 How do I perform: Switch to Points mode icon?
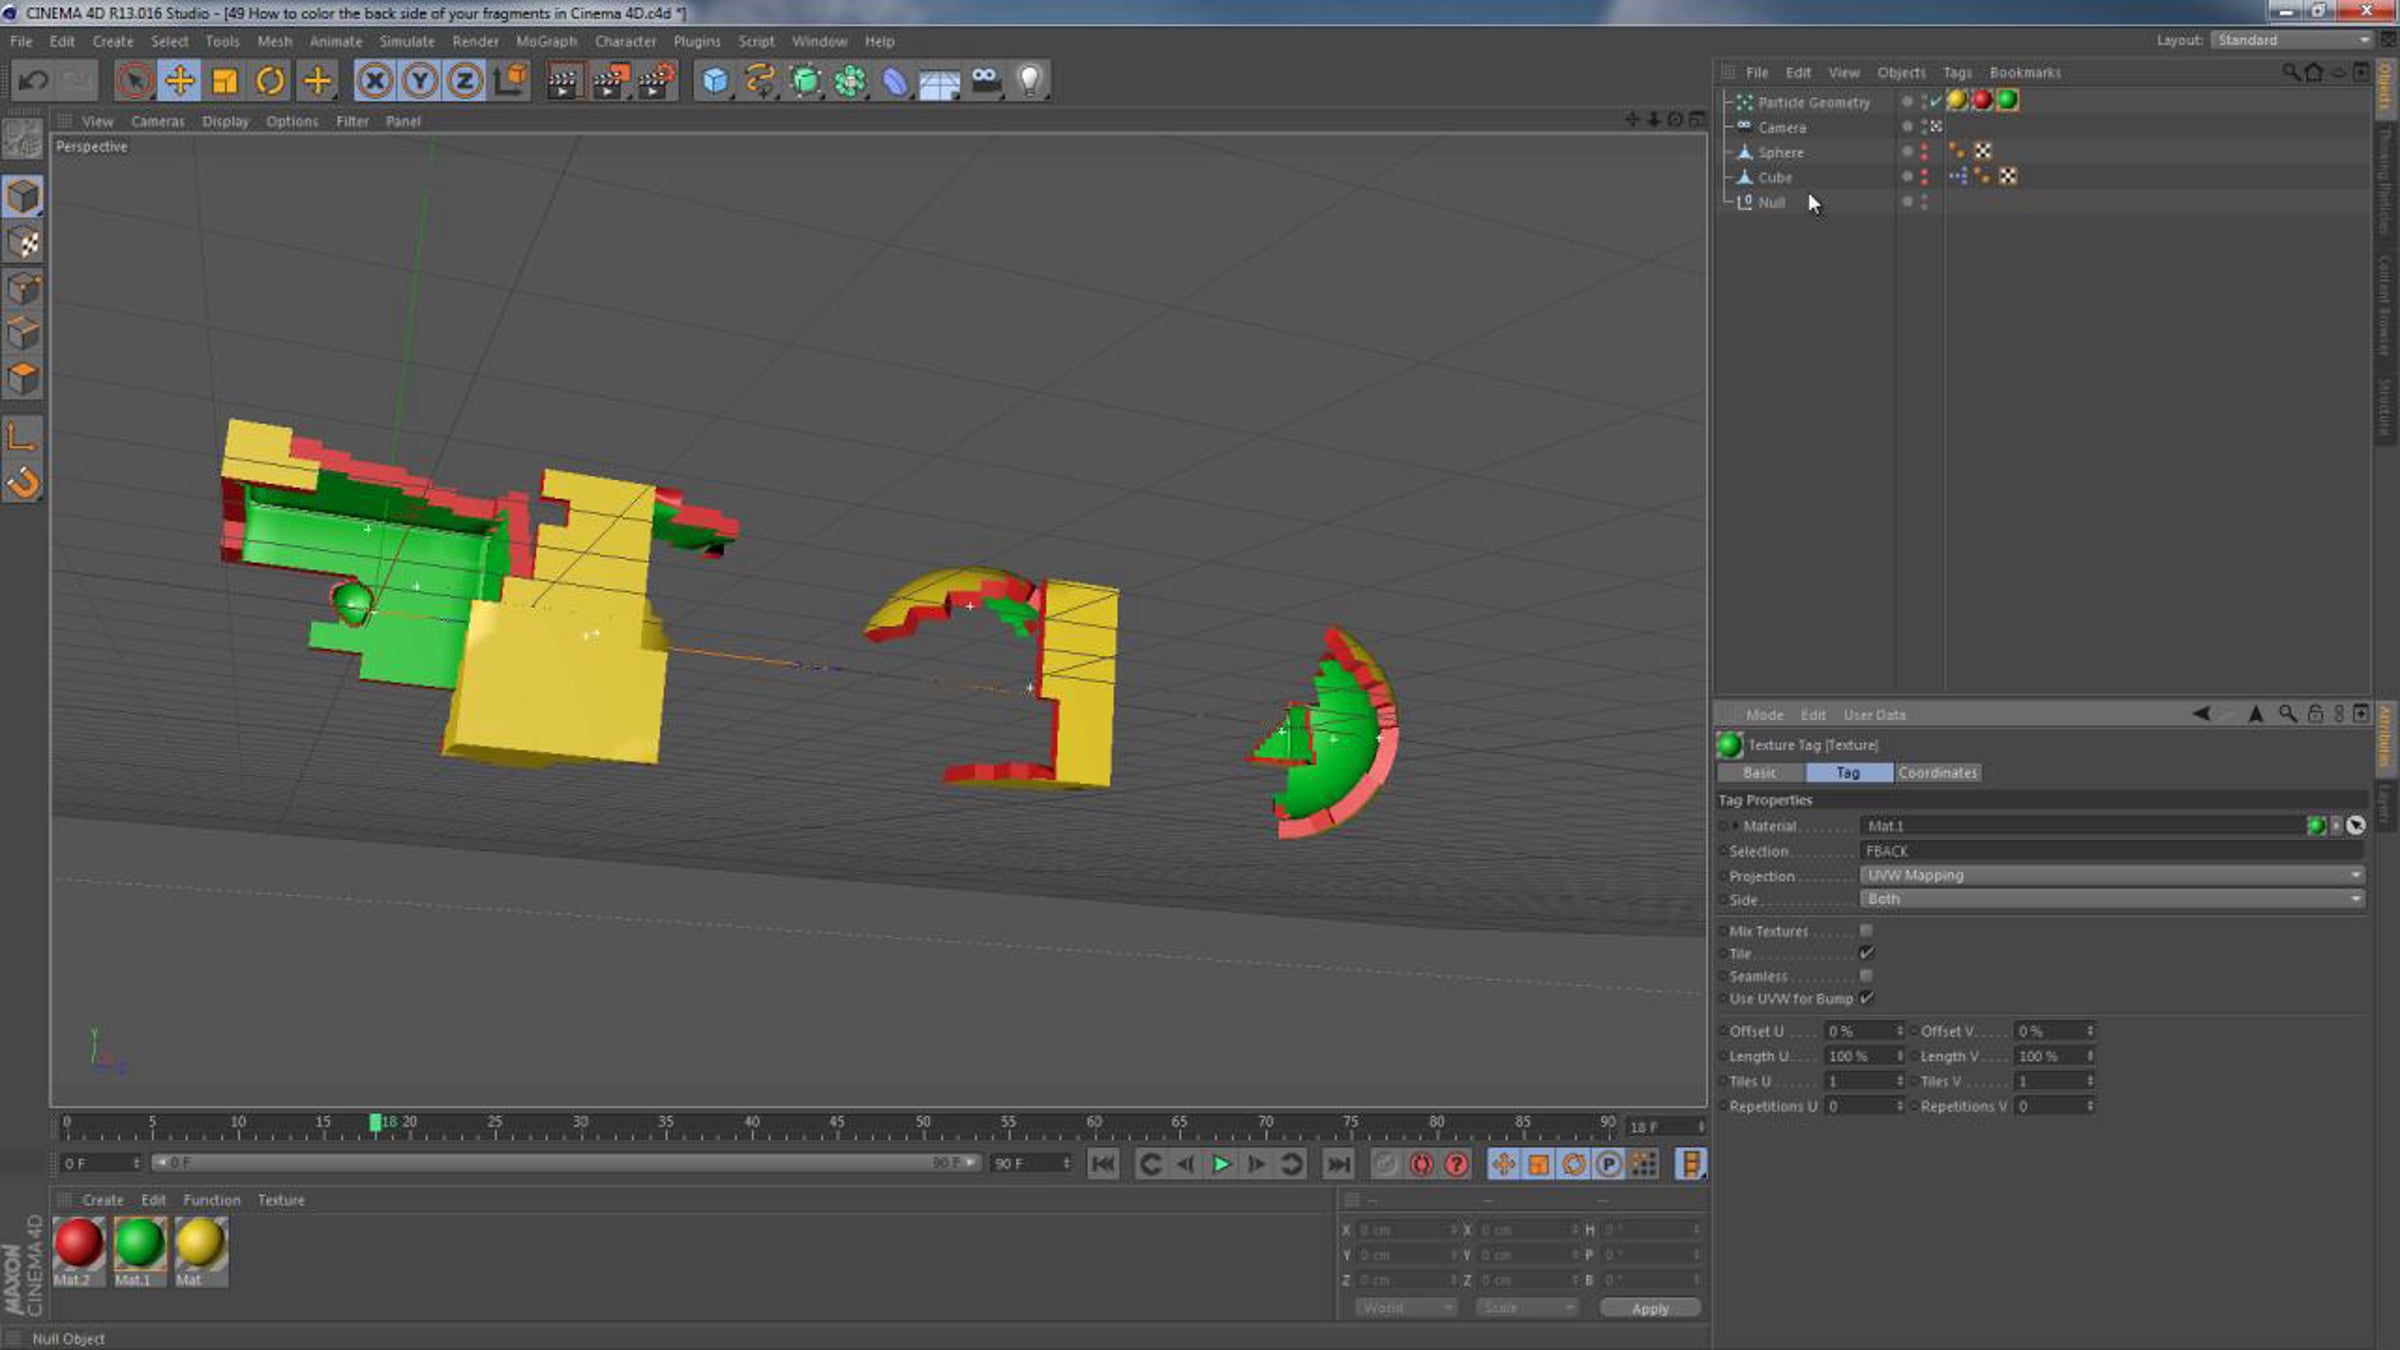pos(23,289)
